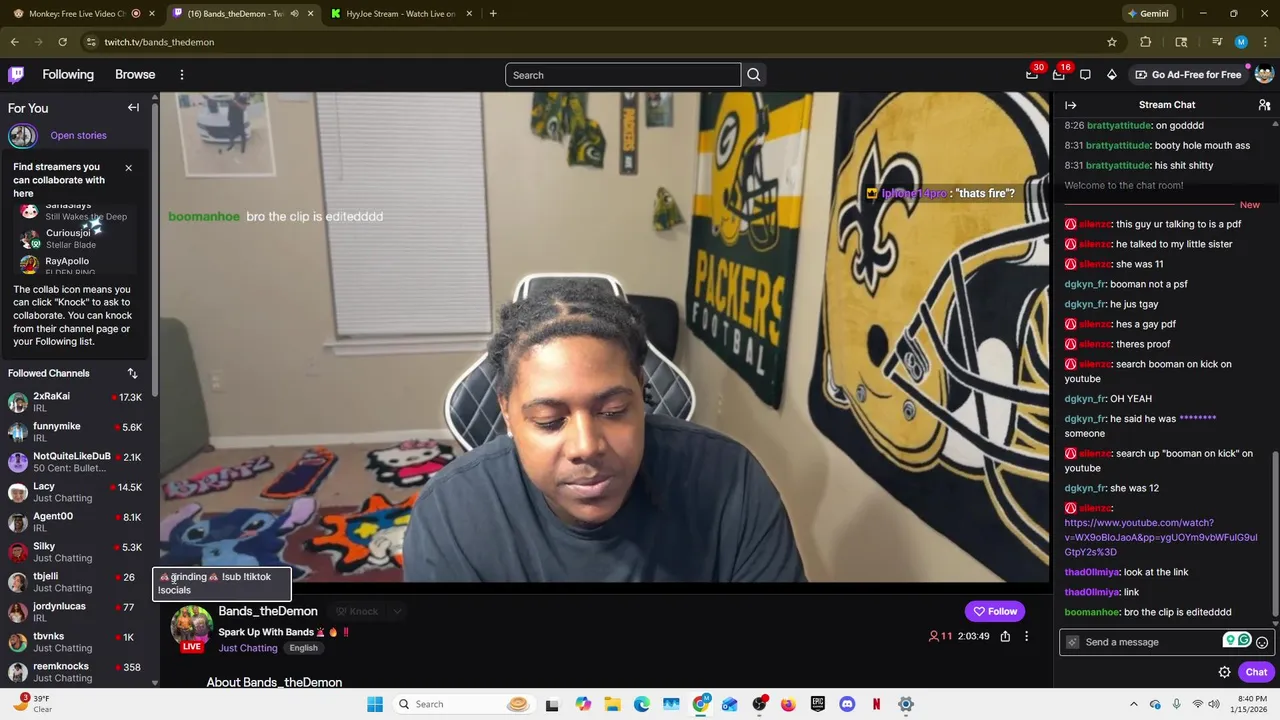Screen dimensions: 1280x720
Task: Open the drops inbox showing 16
Action: [1059, 75]
